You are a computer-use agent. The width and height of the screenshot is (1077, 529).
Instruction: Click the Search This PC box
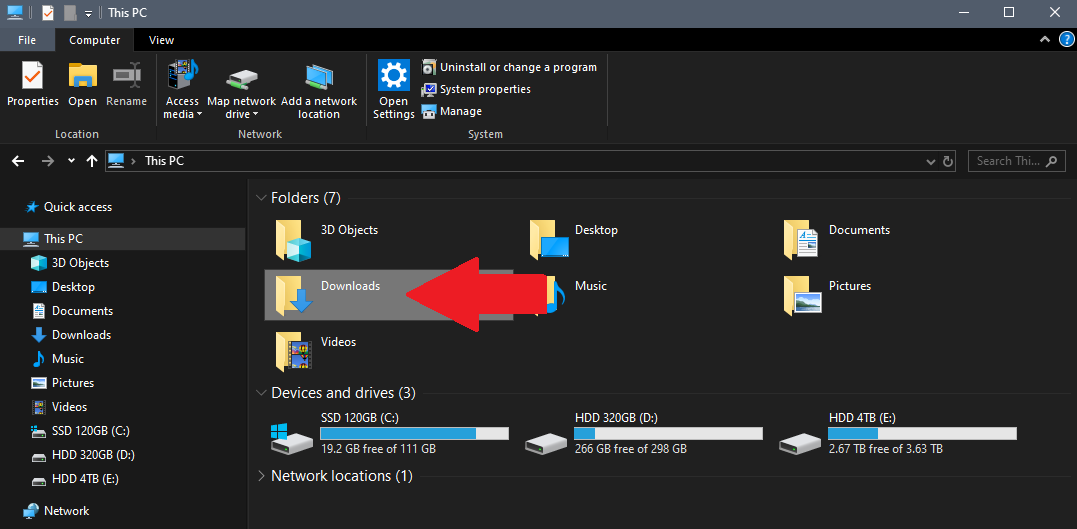click(x=1017, y=161)
